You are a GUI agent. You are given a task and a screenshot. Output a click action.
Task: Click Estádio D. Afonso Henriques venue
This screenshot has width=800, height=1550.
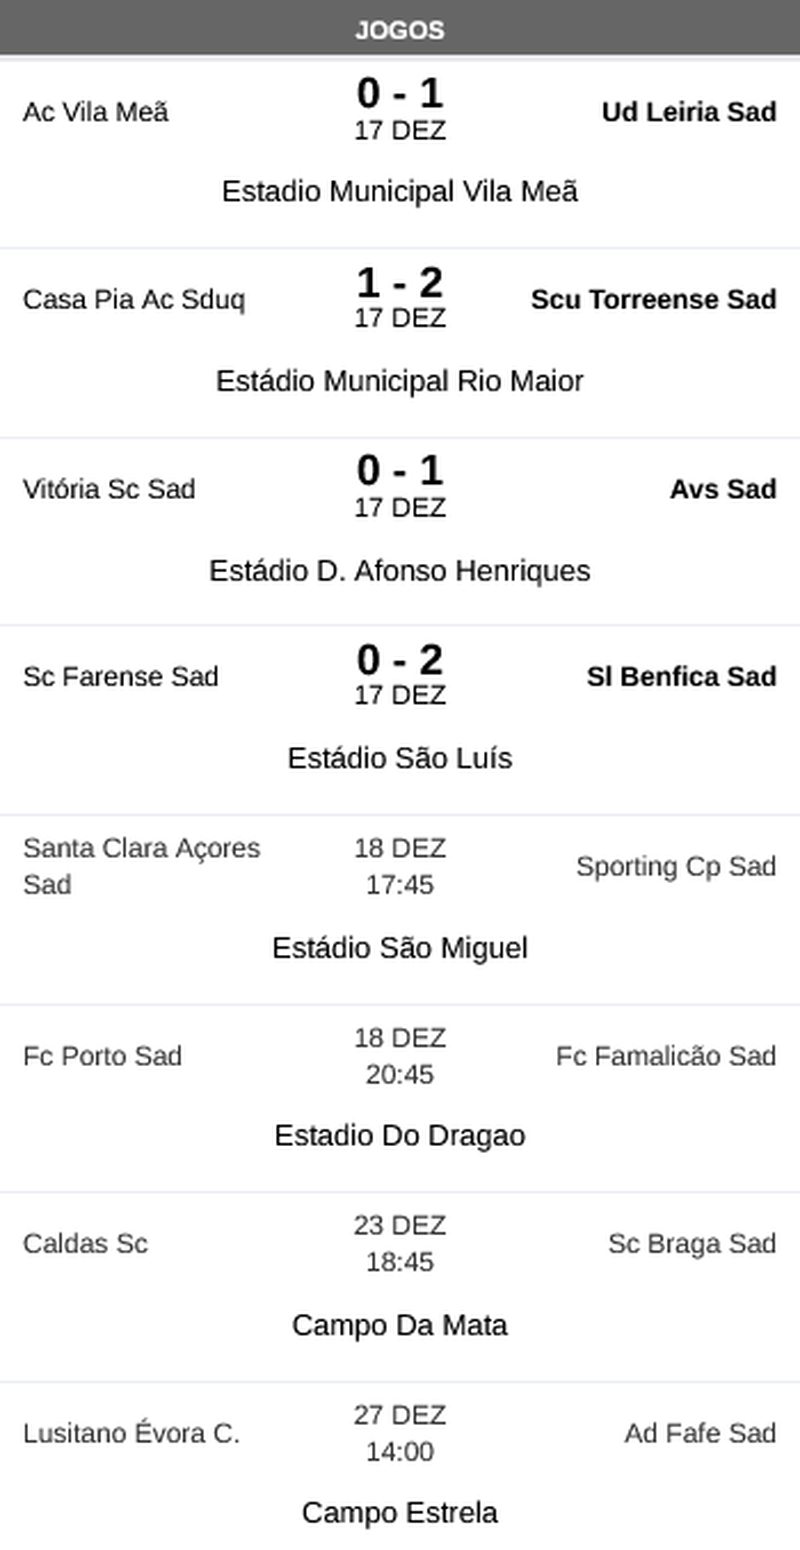399,571
